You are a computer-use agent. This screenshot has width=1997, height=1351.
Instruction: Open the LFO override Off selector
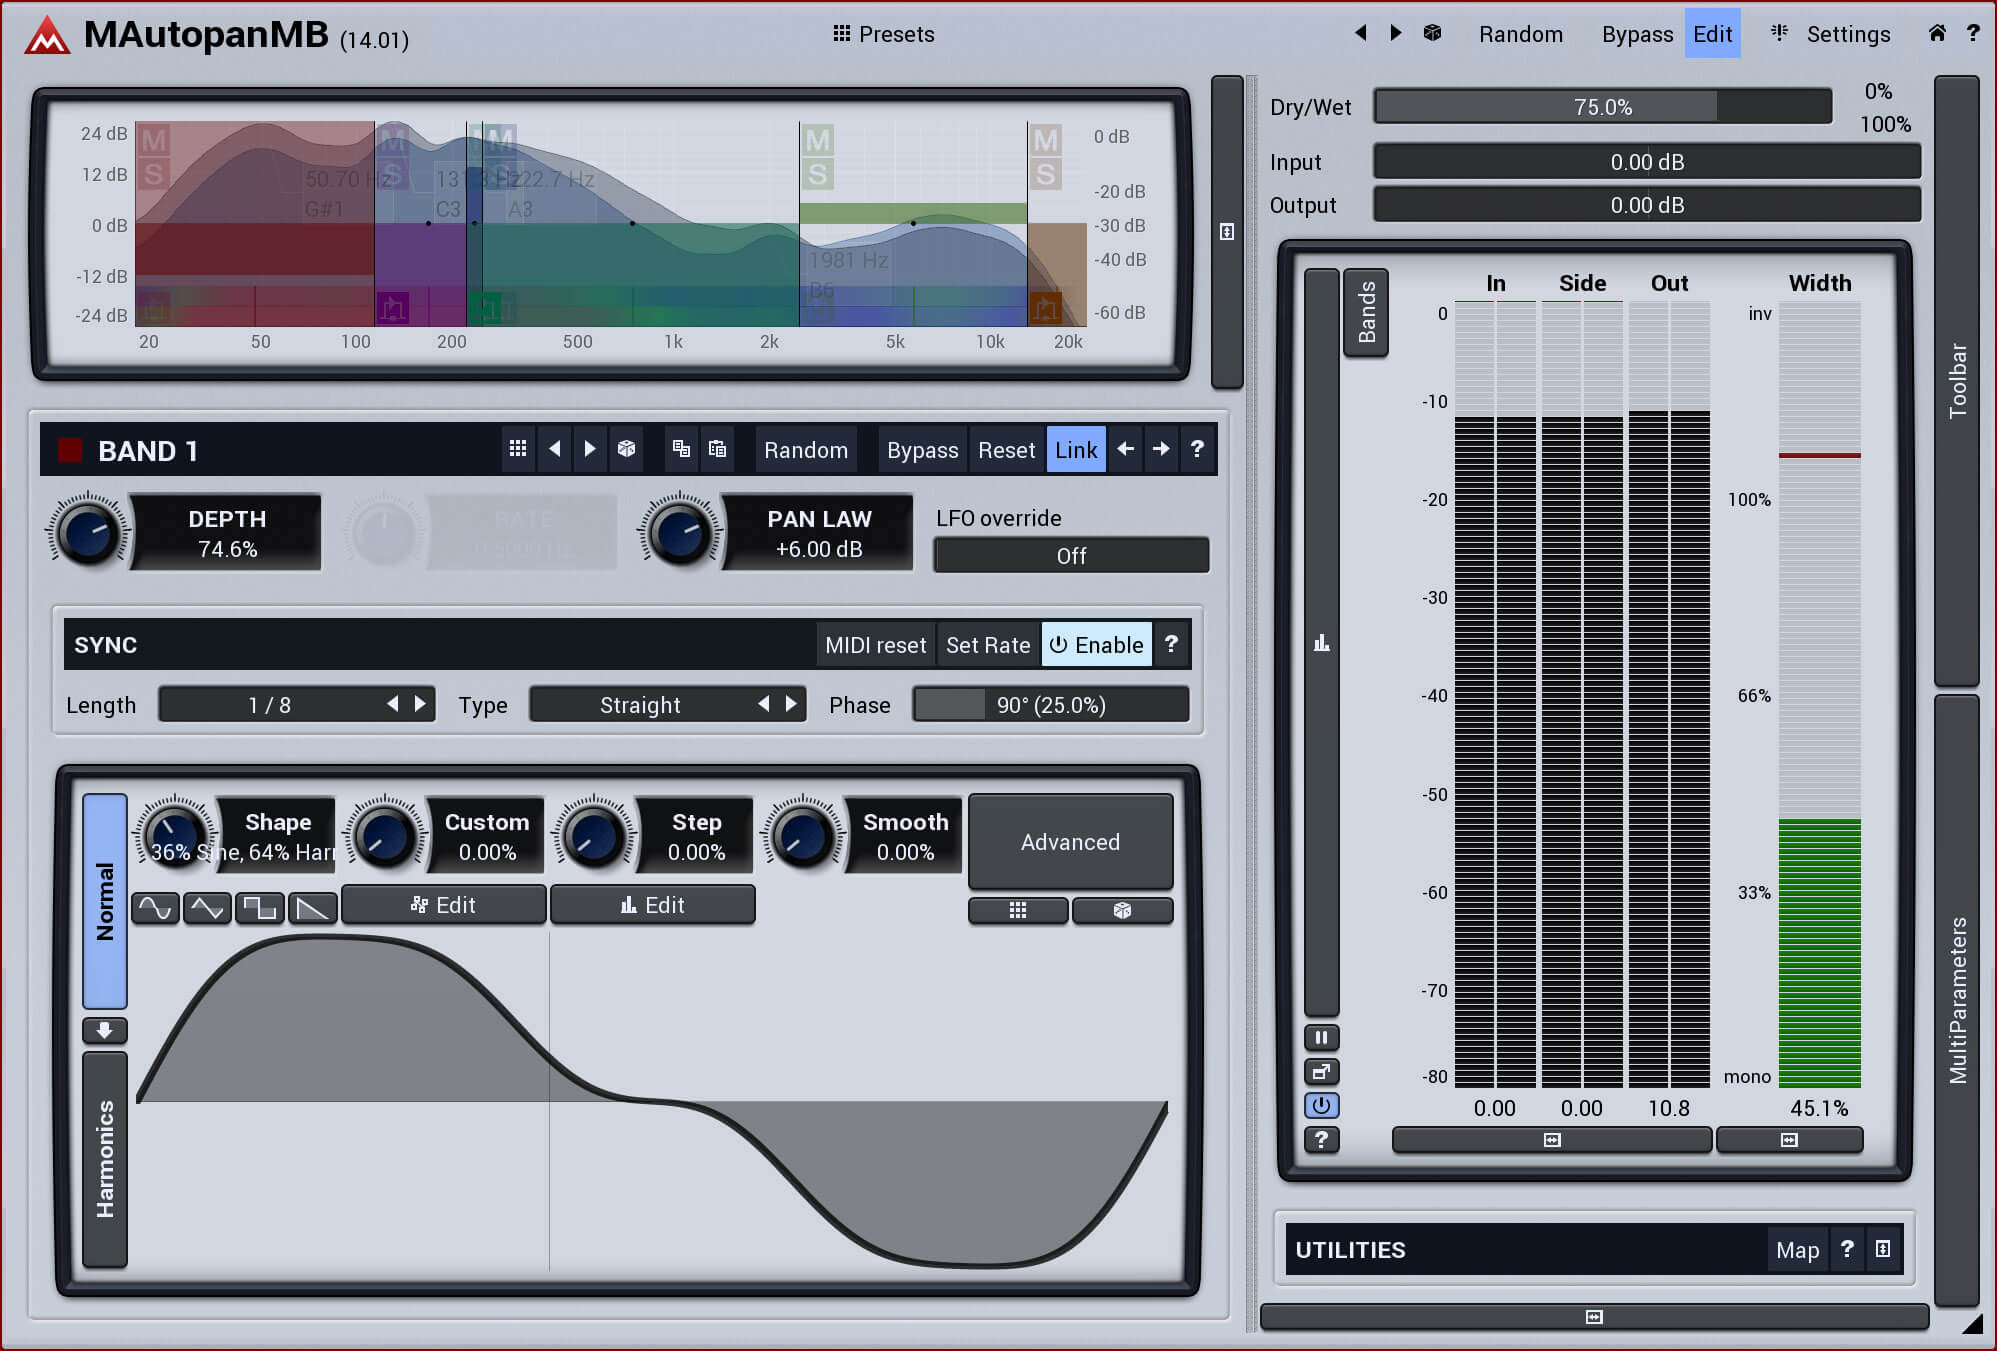1071,555
